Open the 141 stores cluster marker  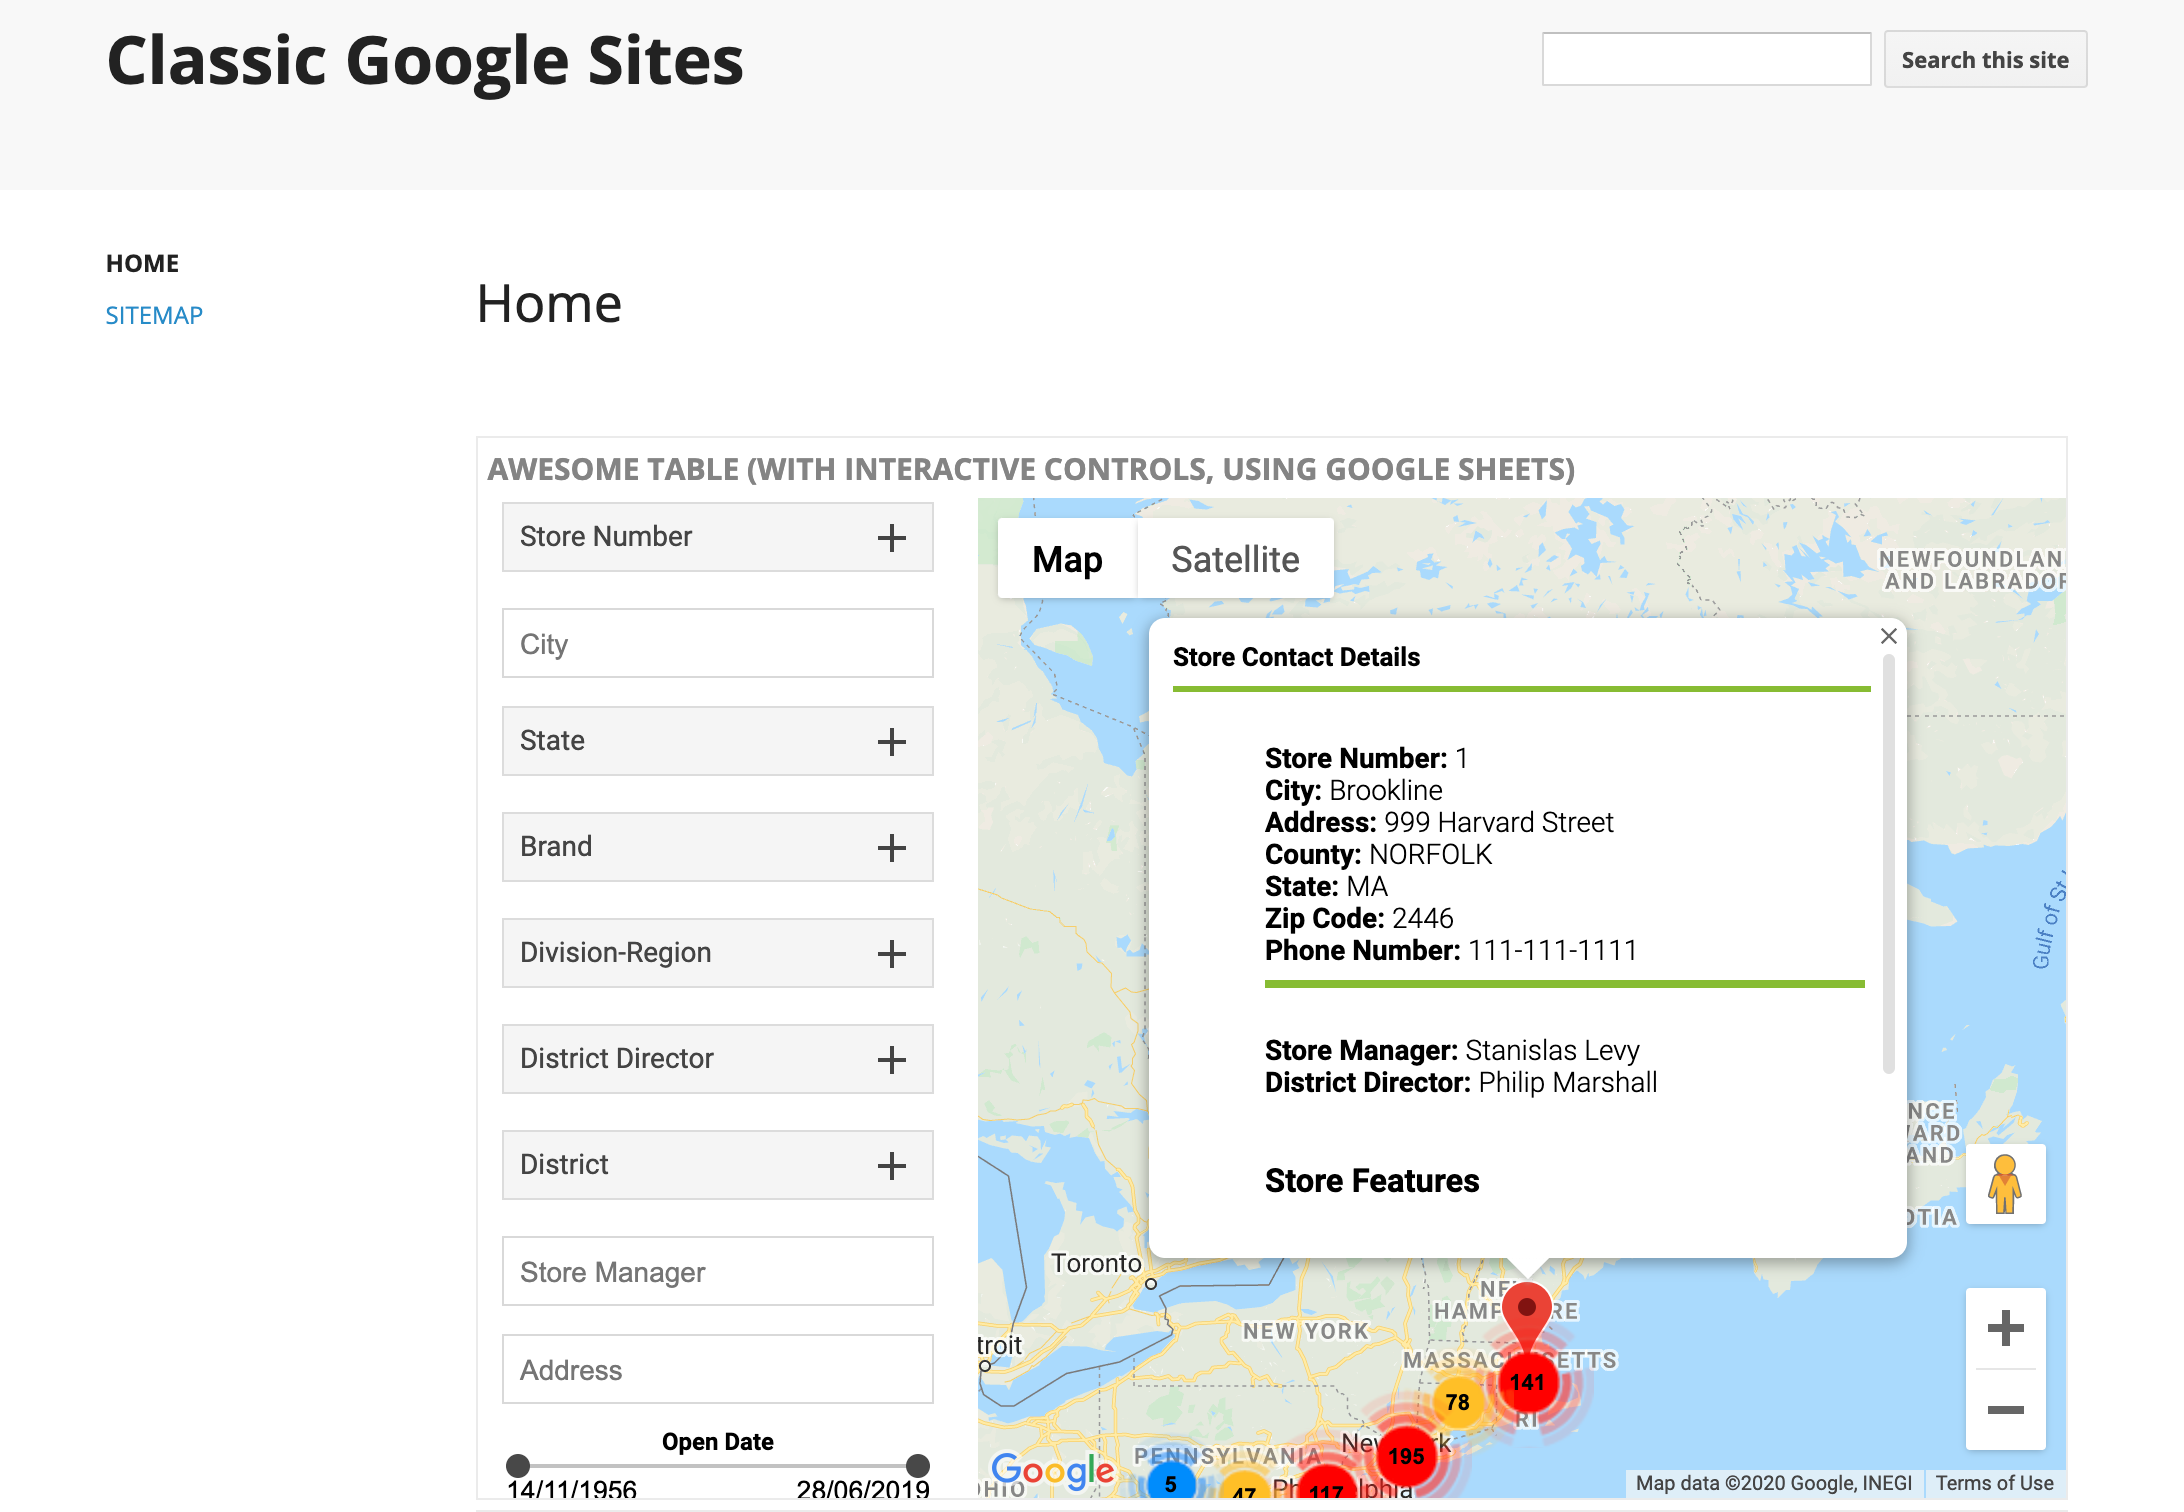tap(1527, 1382)
